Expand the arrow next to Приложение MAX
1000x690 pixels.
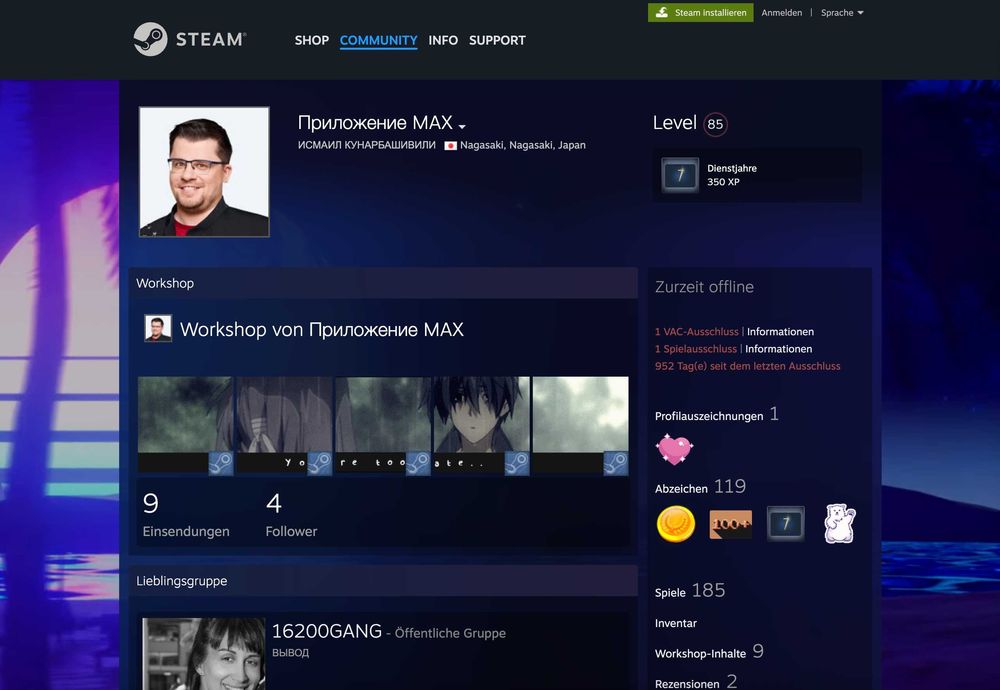tap(462, 126)
